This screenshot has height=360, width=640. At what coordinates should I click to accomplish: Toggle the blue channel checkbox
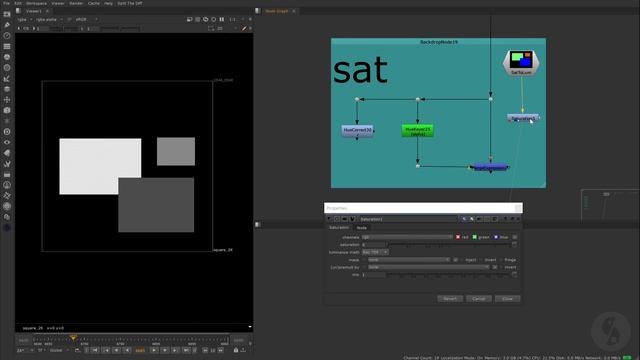tap(496, 237)
